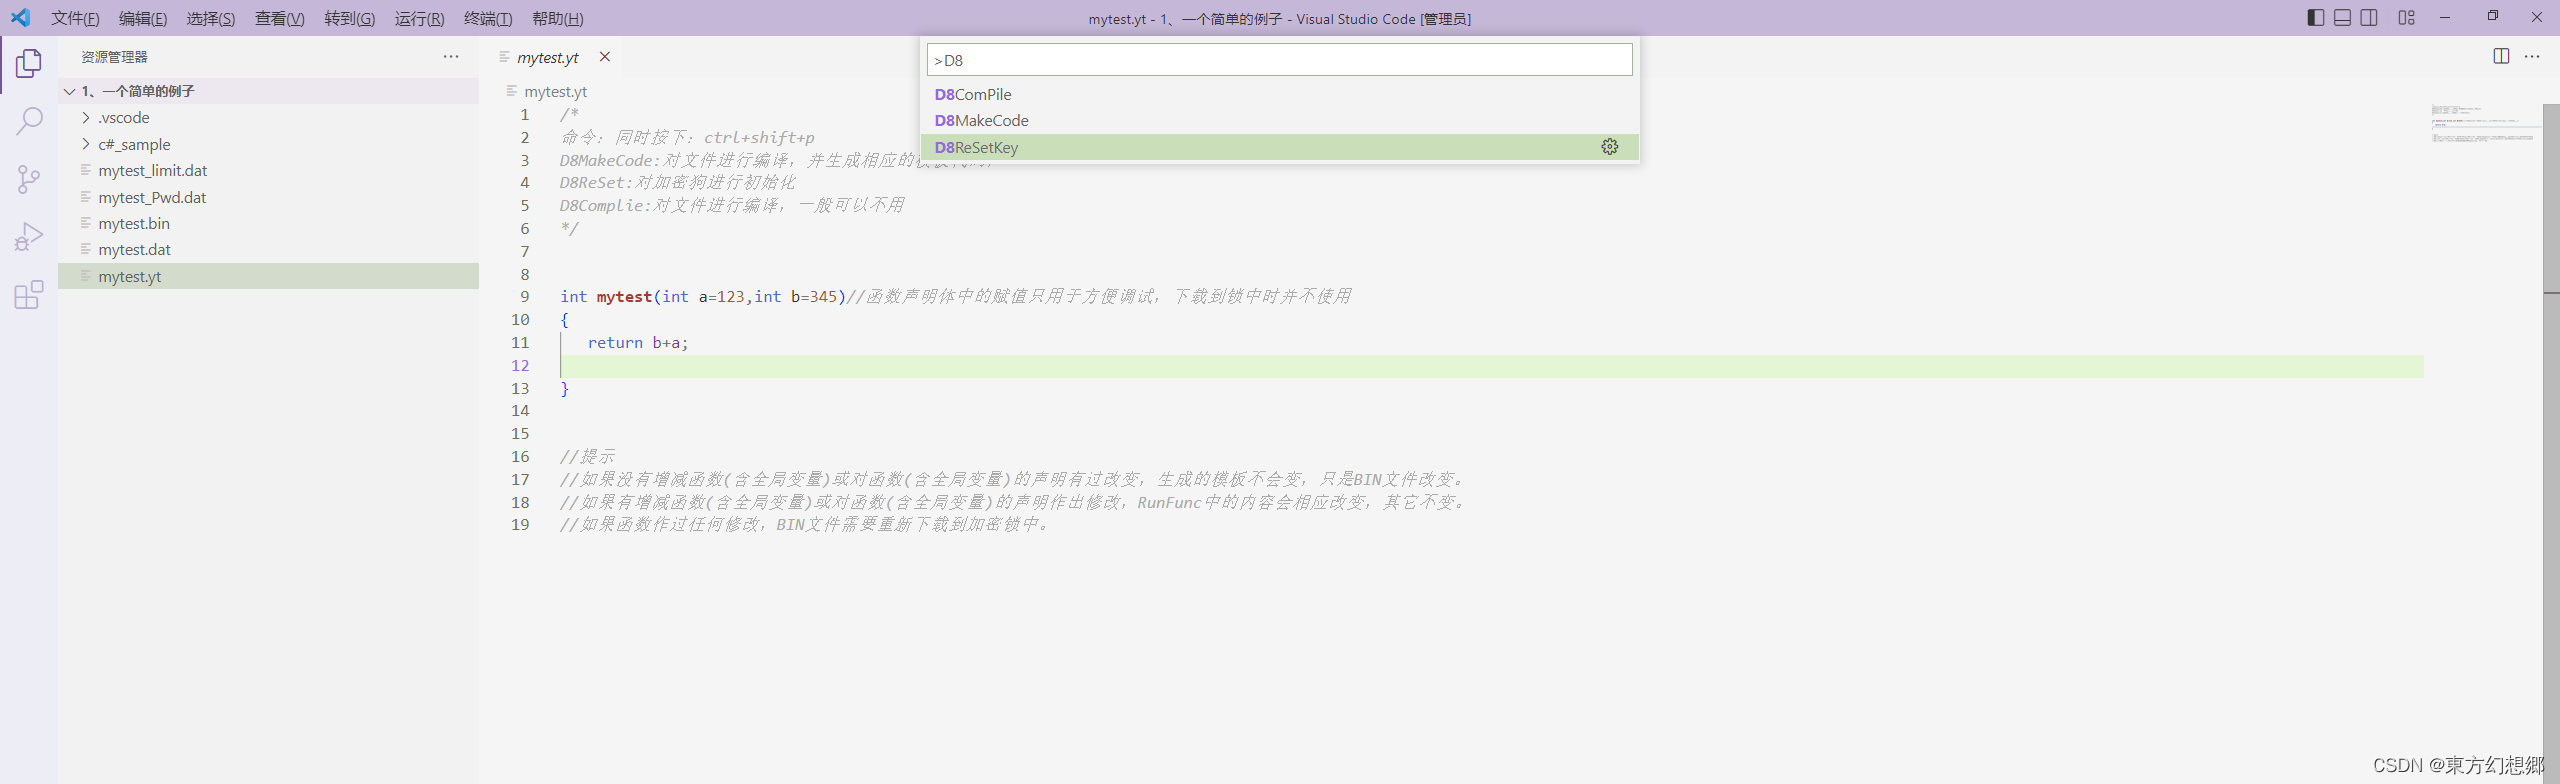
Task: Open the 选择(S) menu
Action: (x=211, y=19)
